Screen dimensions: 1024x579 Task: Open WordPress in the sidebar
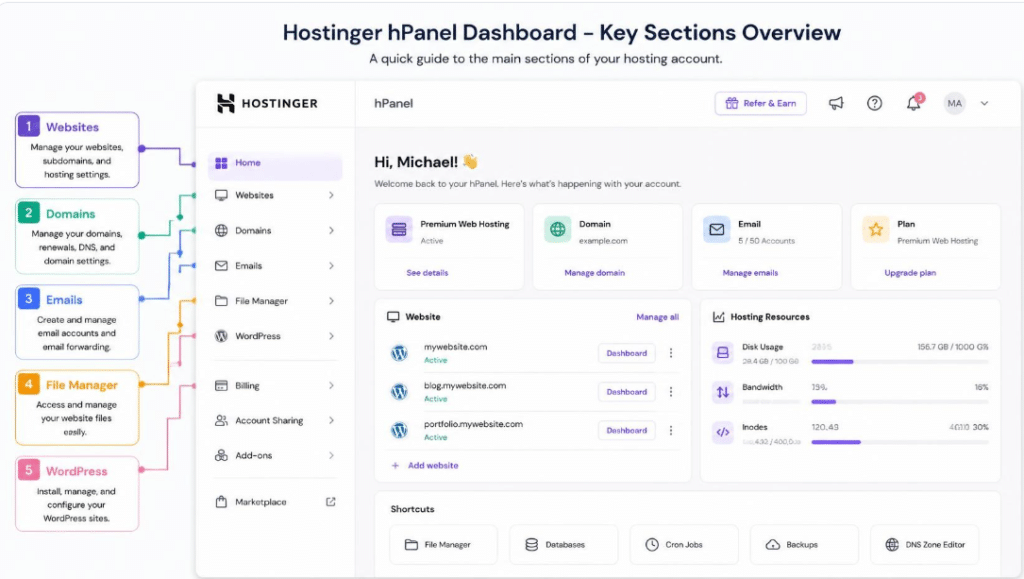[275, 336]
